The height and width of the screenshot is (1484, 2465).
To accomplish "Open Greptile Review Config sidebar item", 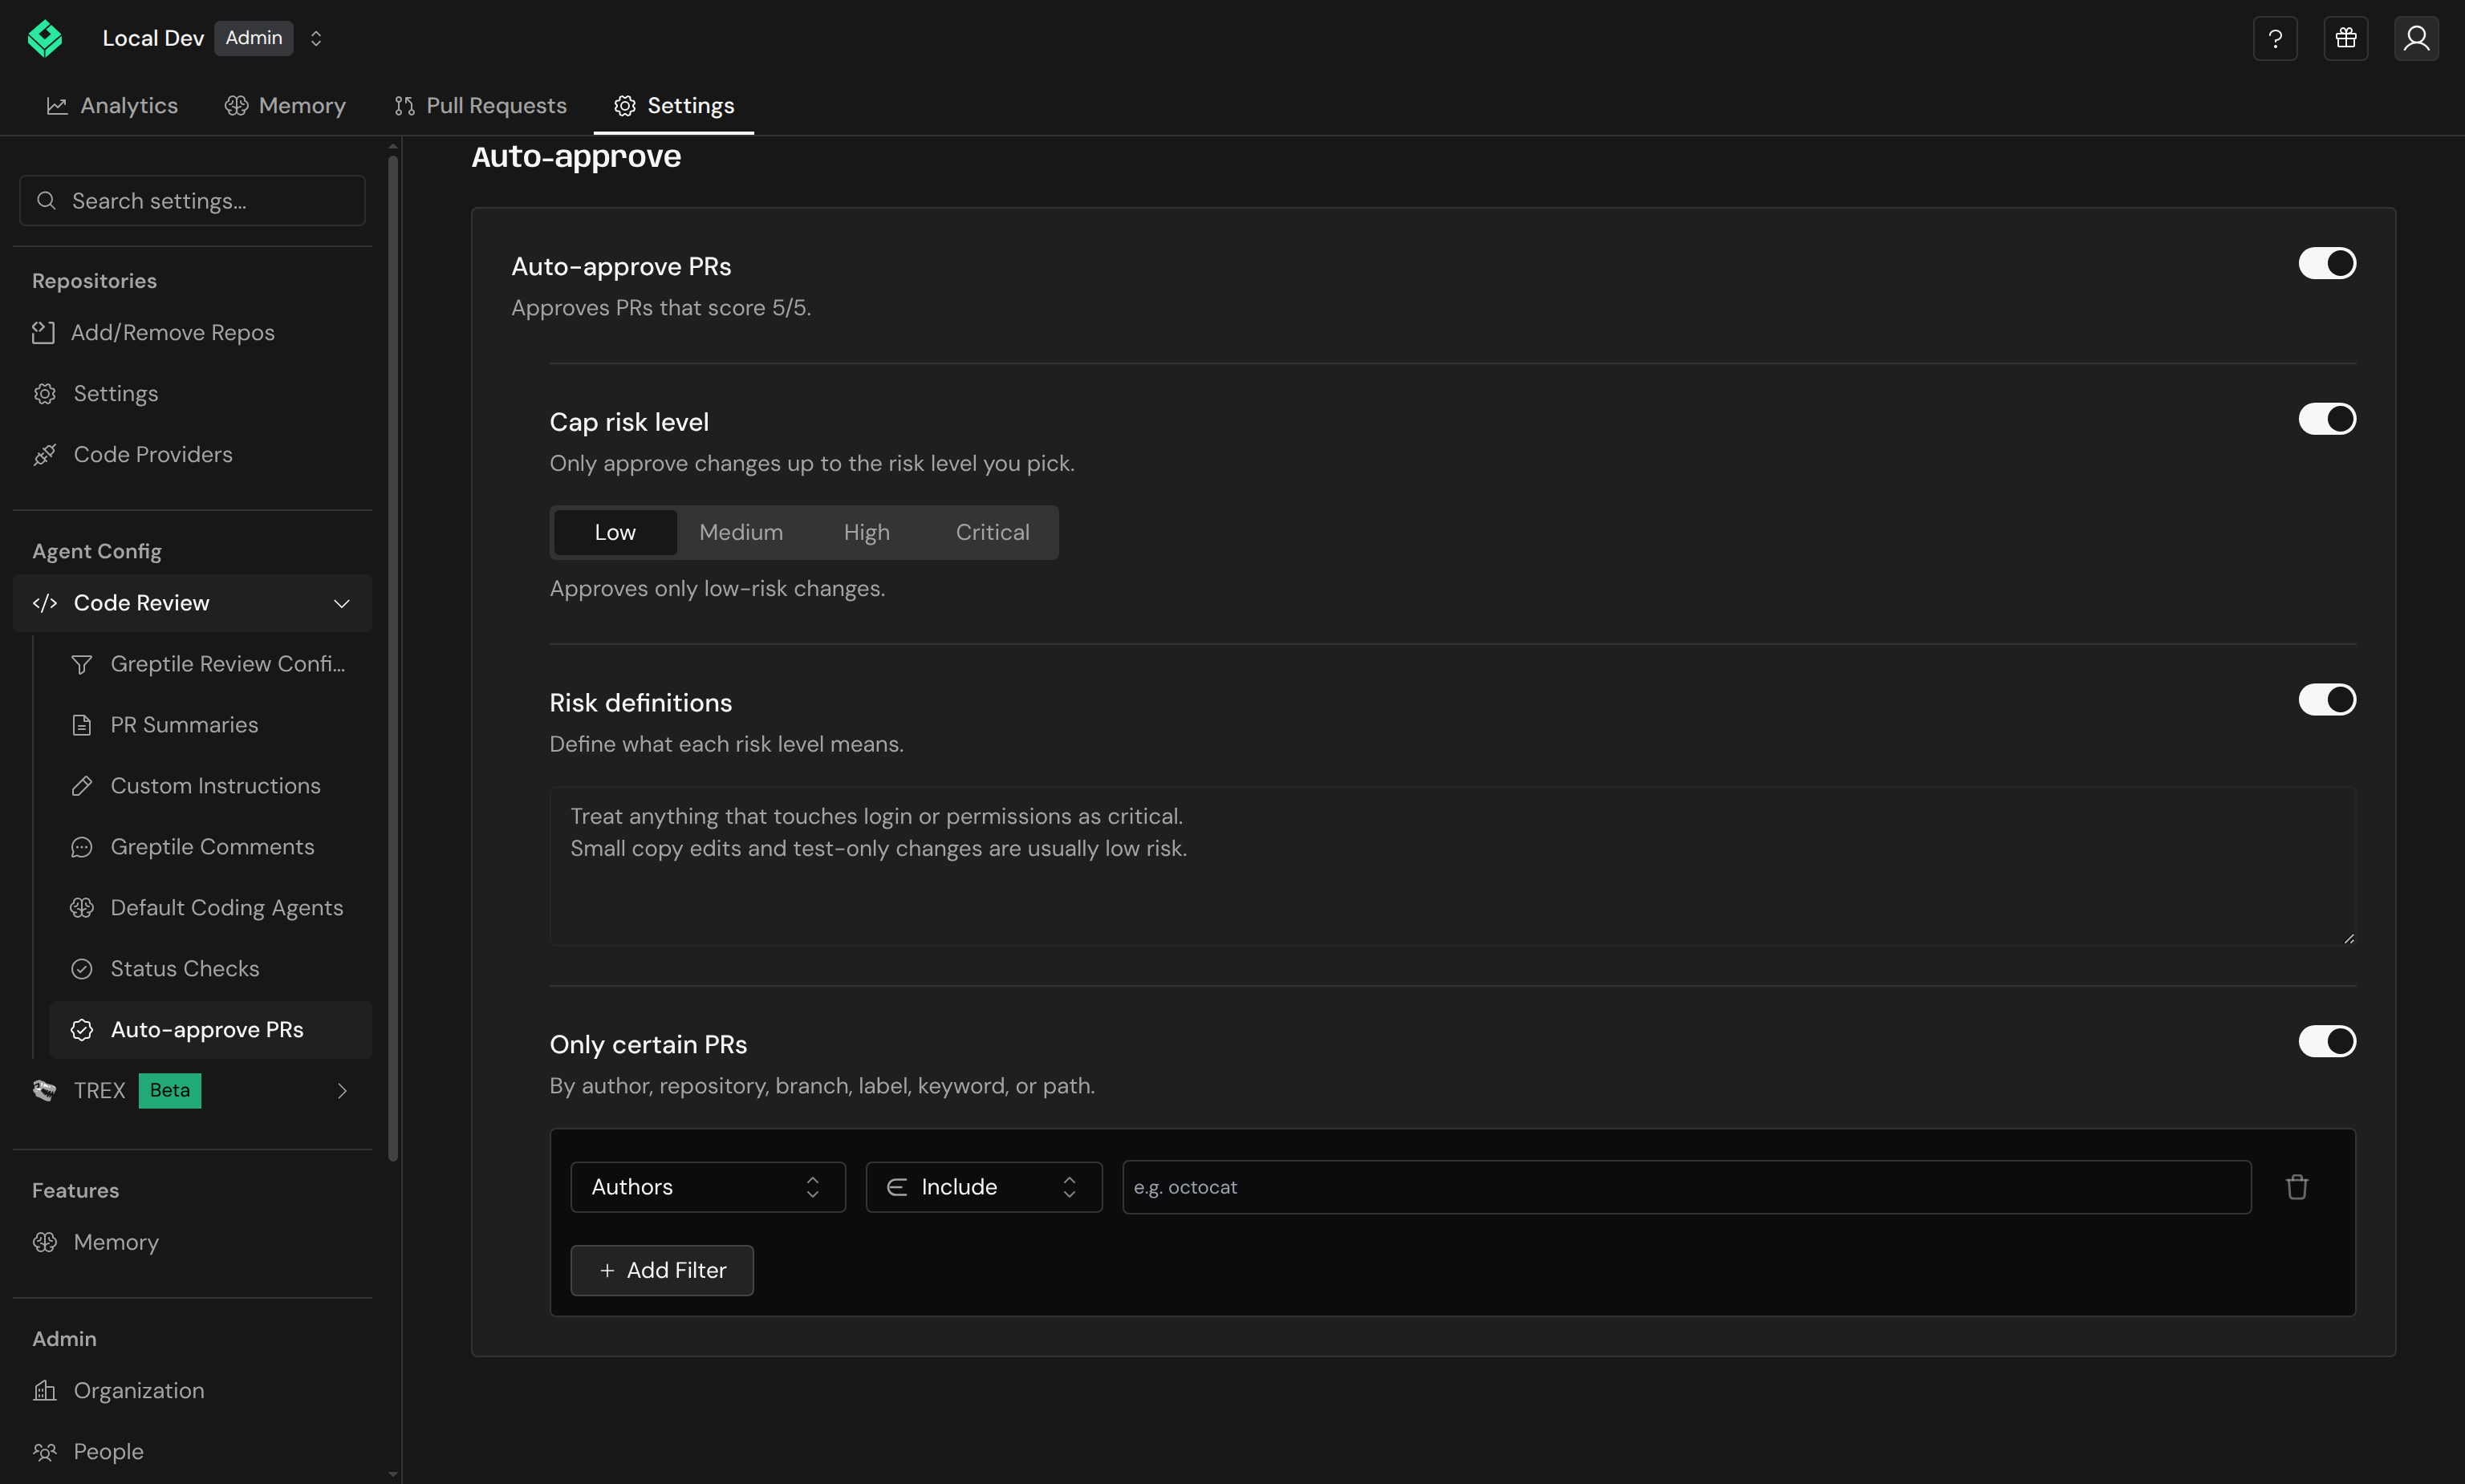I will click(210, 664).
